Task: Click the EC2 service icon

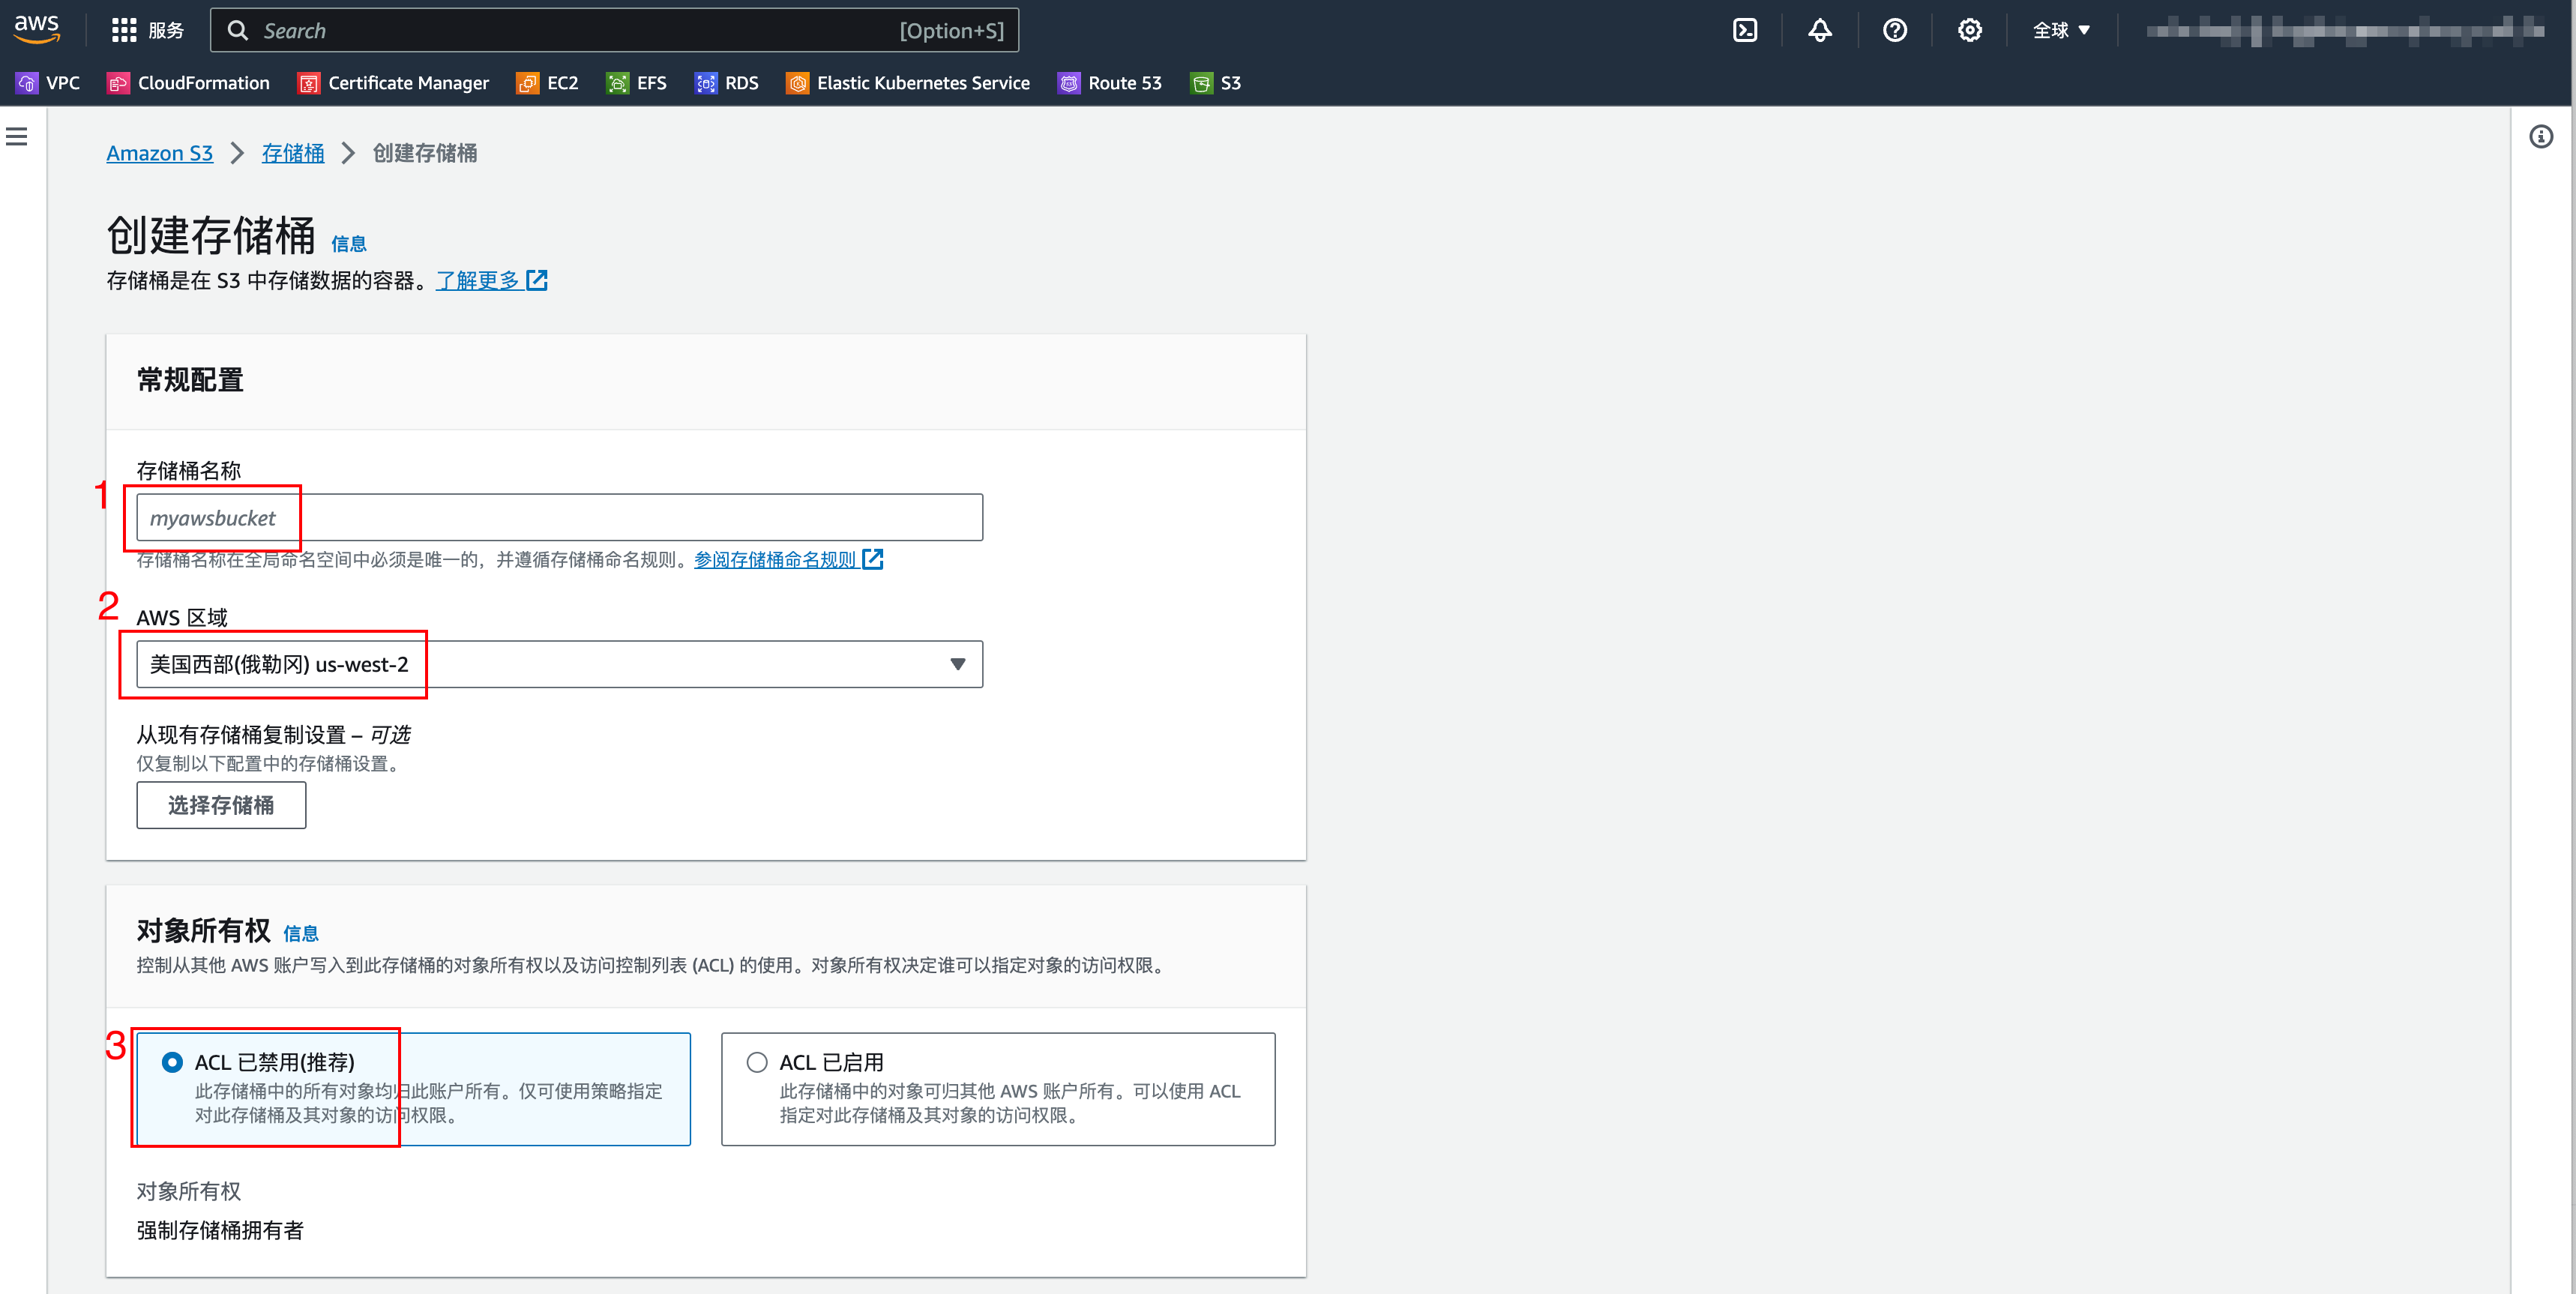Action: pyautogui.click(x=527, y=83)
